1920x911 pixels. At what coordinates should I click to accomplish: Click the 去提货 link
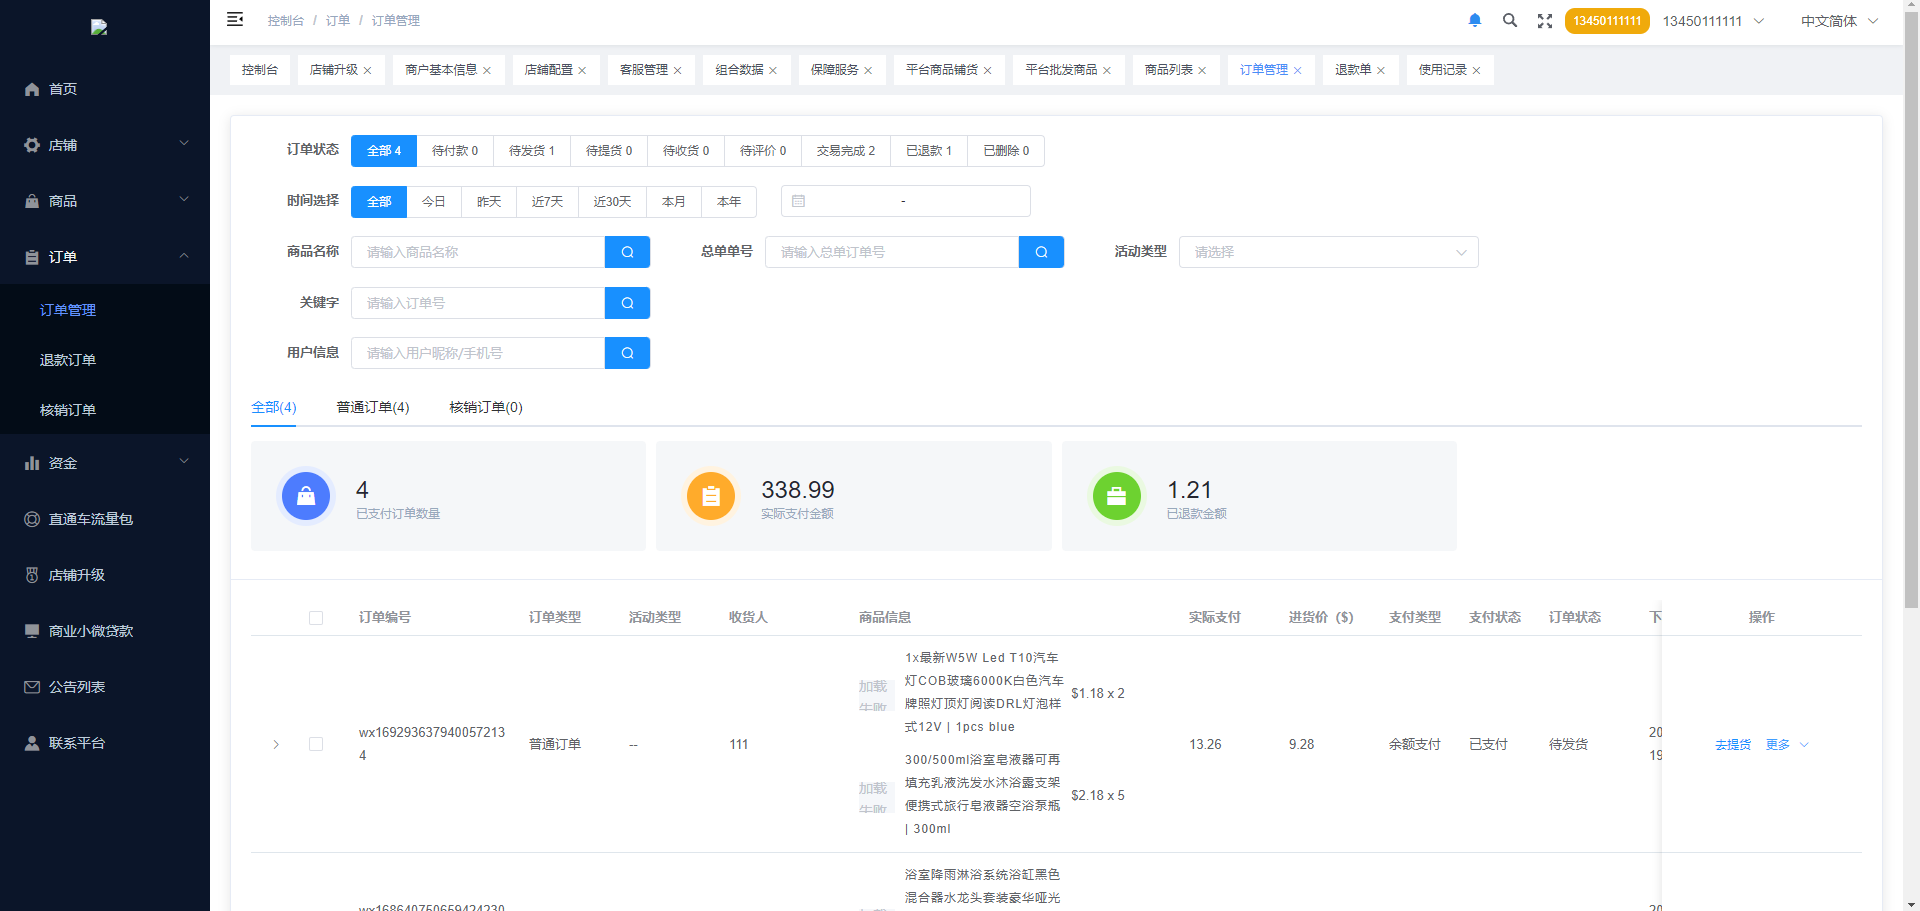1732,744
